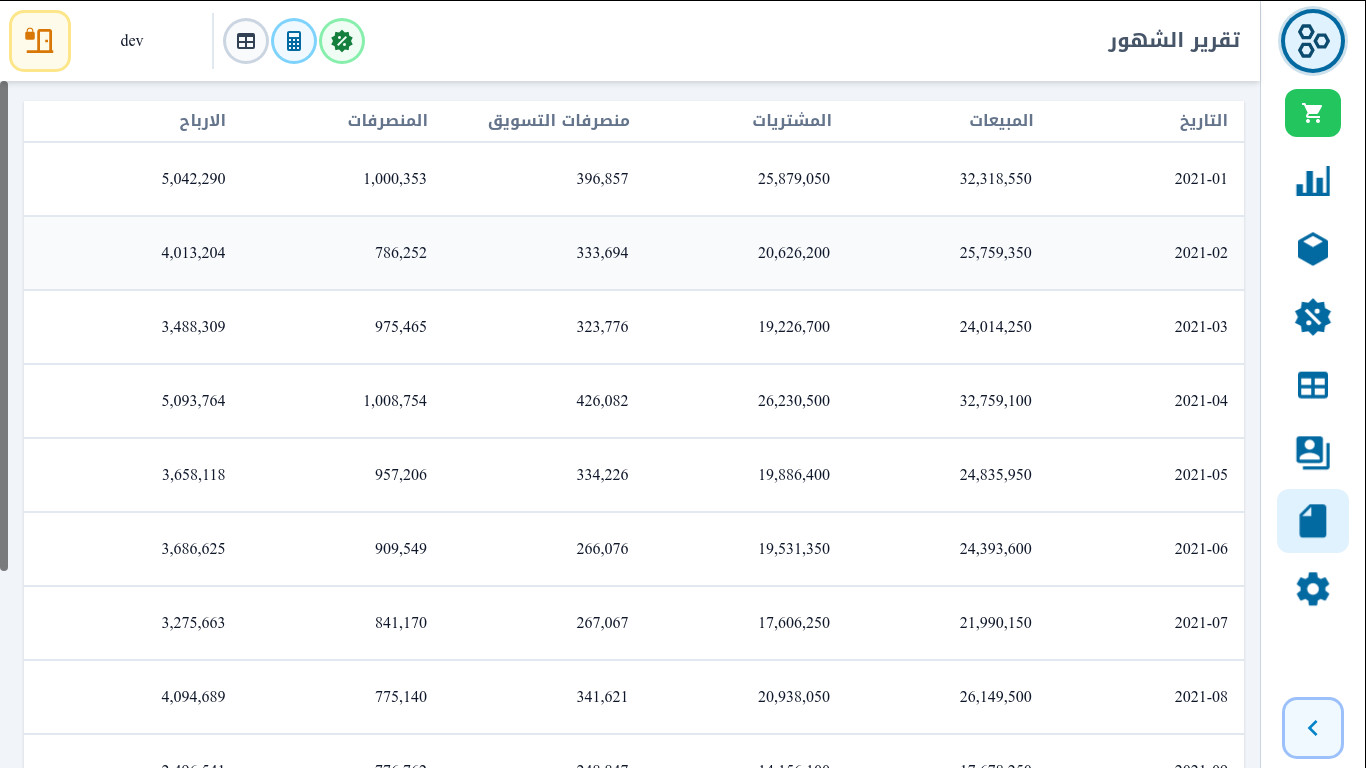
Task: Click the vertical scrollbar on left edge
Action: [4, 326]
